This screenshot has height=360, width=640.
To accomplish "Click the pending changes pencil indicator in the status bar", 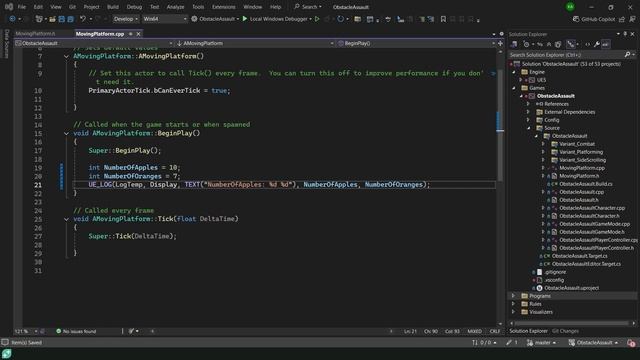I will (x=512, y=342).
